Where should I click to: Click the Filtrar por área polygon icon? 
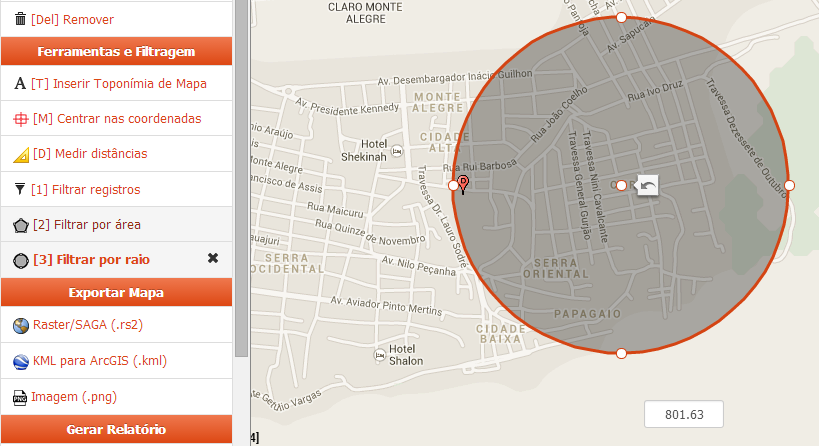tap(20, 224)
